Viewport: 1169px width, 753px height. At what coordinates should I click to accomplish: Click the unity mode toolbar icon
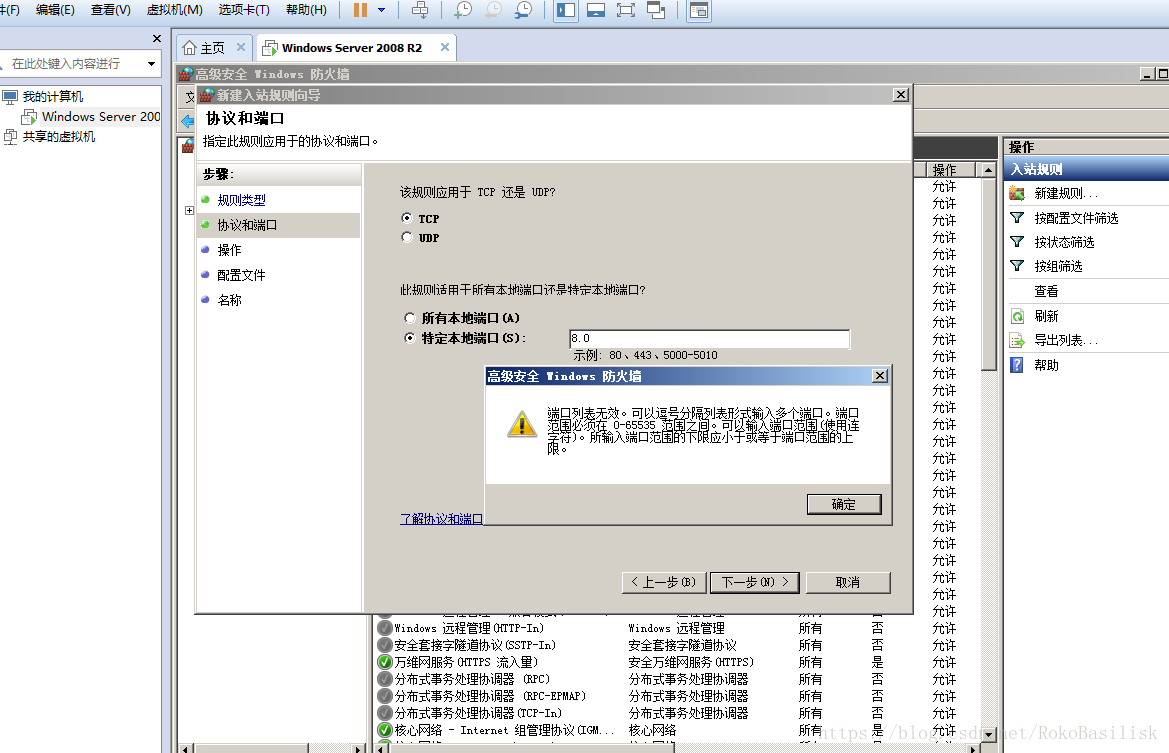(656, 10)
